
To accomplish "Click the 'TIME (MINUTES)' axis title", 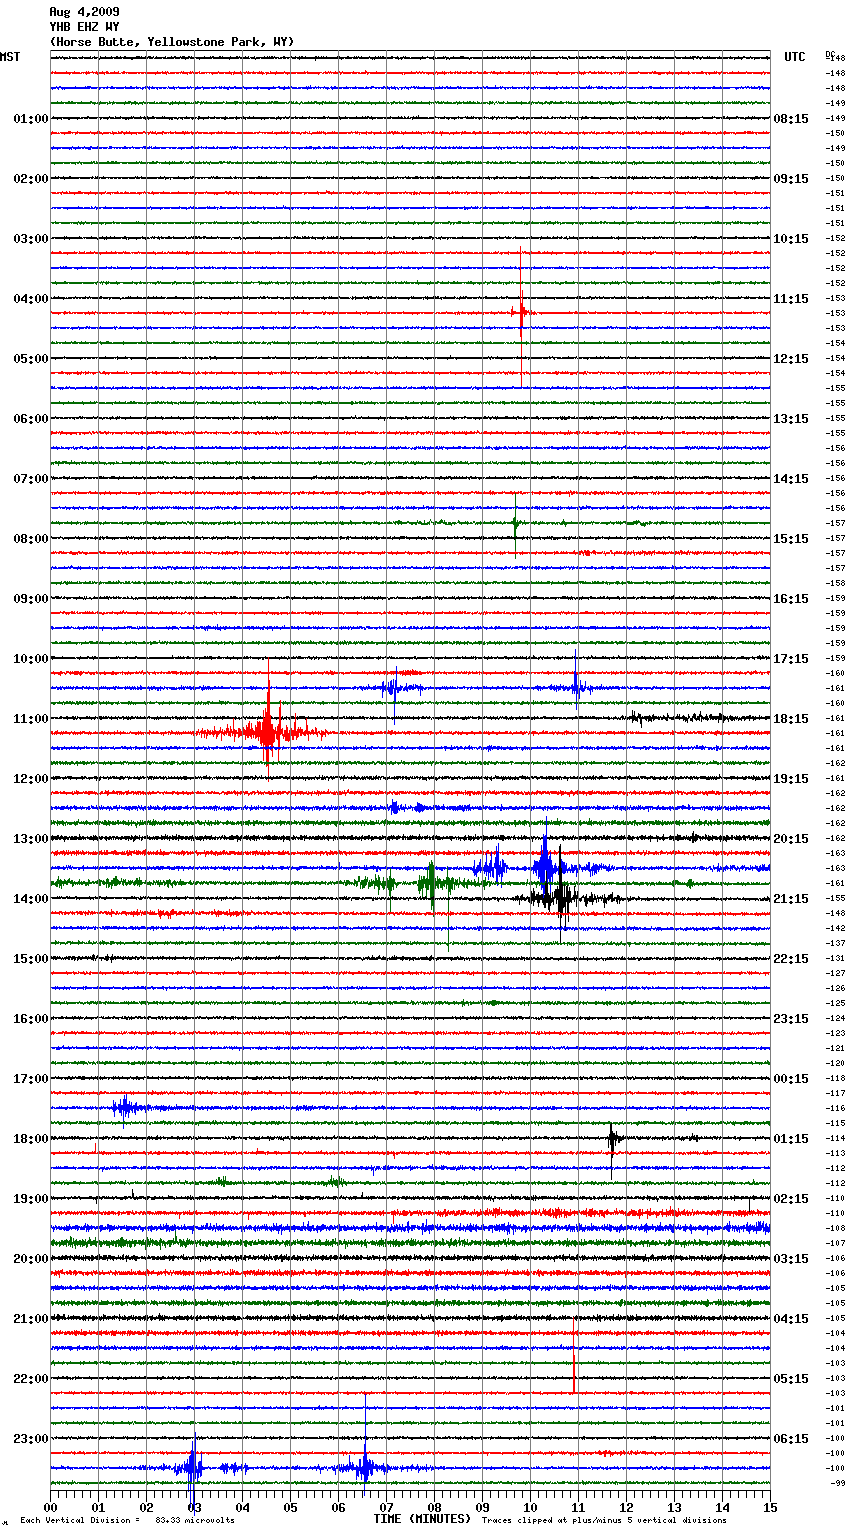I will click(422, 1519).
